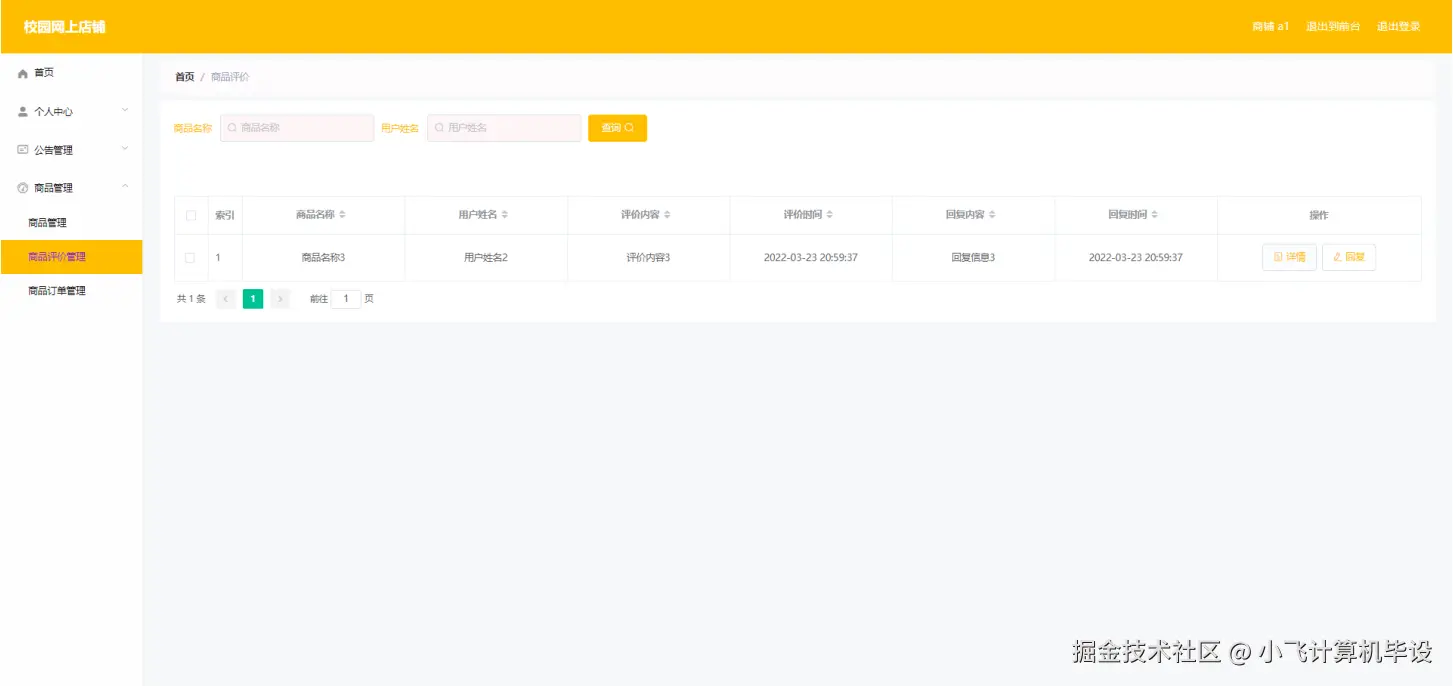Screen dimensions: 1453x686
Task: Click the 索引 column header
Action: [225, 216]
